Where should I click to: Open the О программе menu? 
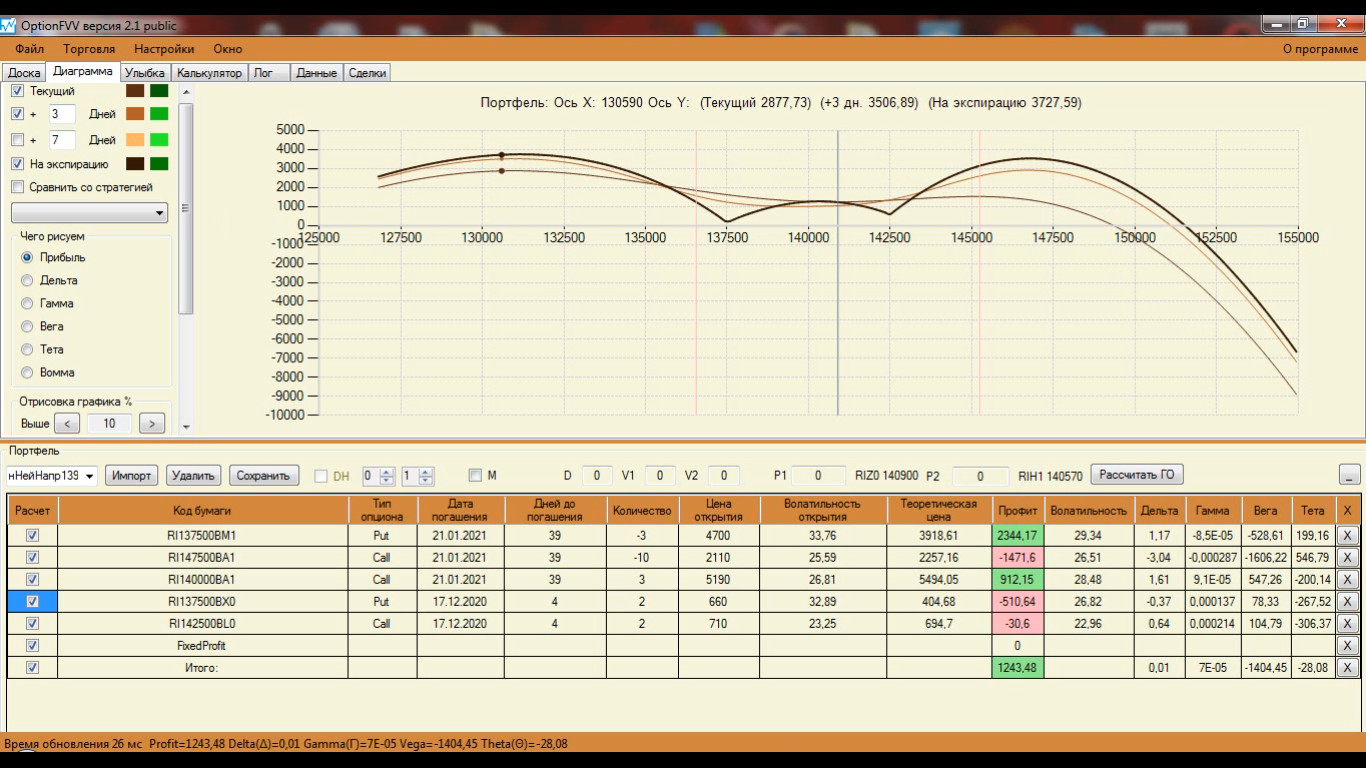click(x=1321, y=48)
